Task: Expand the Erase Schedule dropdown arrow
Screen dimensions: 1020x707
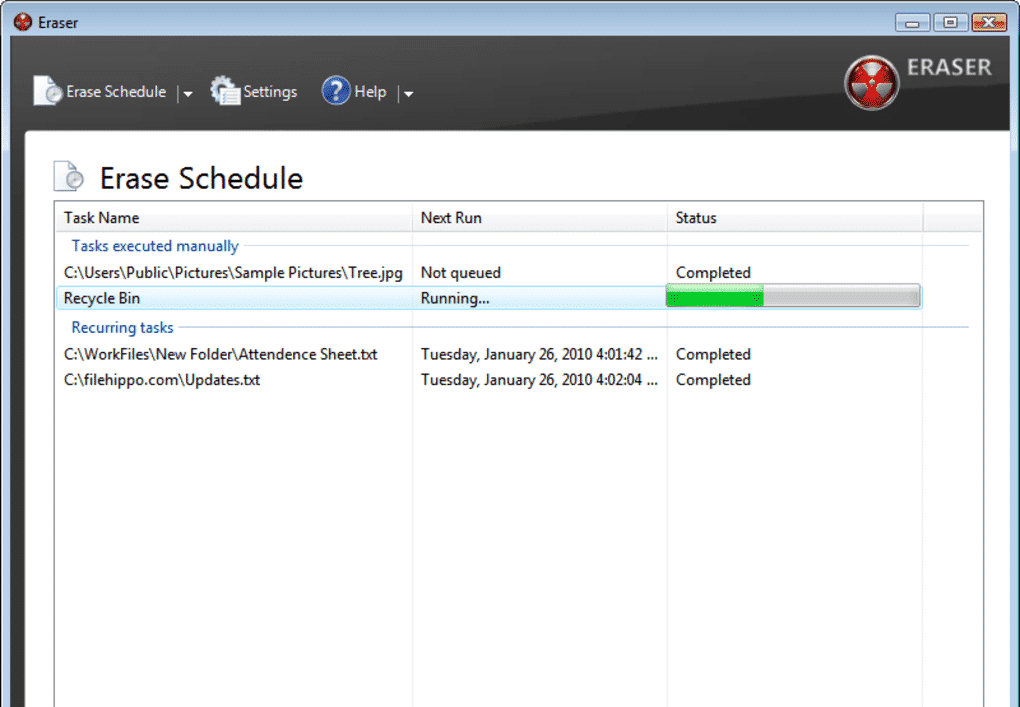Action: (x=187, y=94)
